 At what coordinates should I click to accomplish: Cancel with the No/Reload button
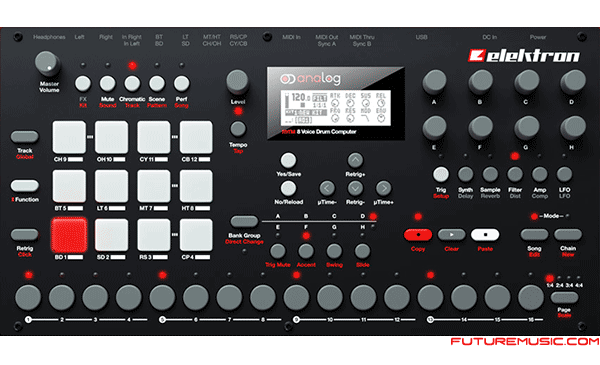[x=288, y=188]
